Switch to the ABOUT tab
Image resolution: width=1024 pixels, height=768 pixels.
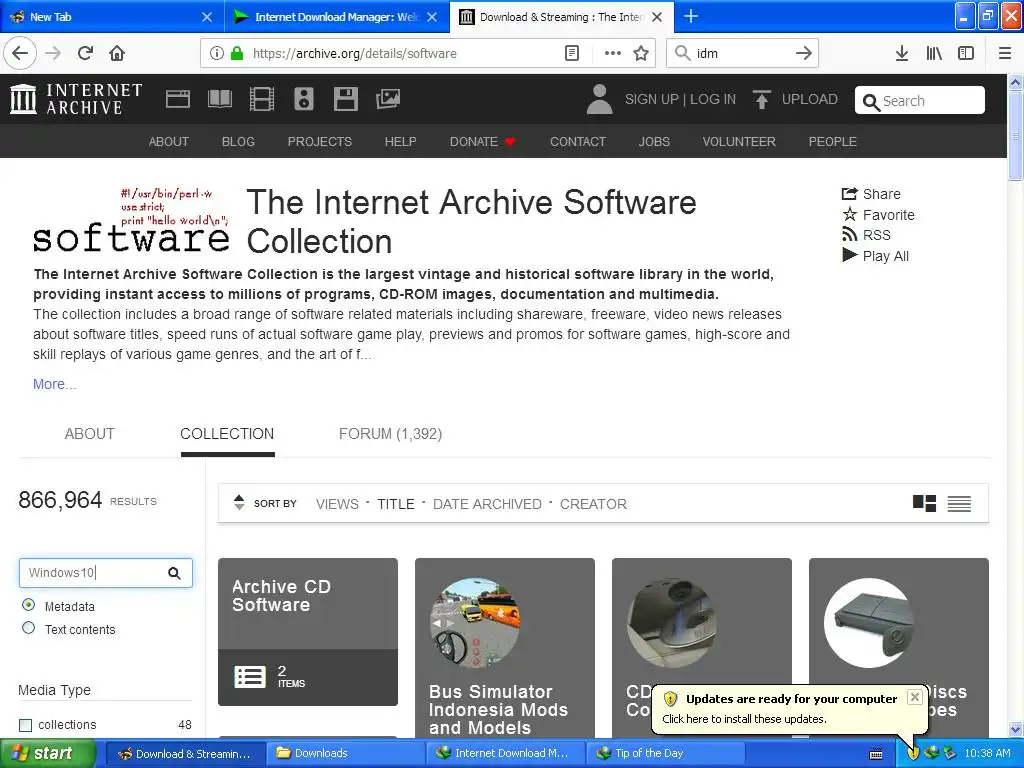pos(89,434)
